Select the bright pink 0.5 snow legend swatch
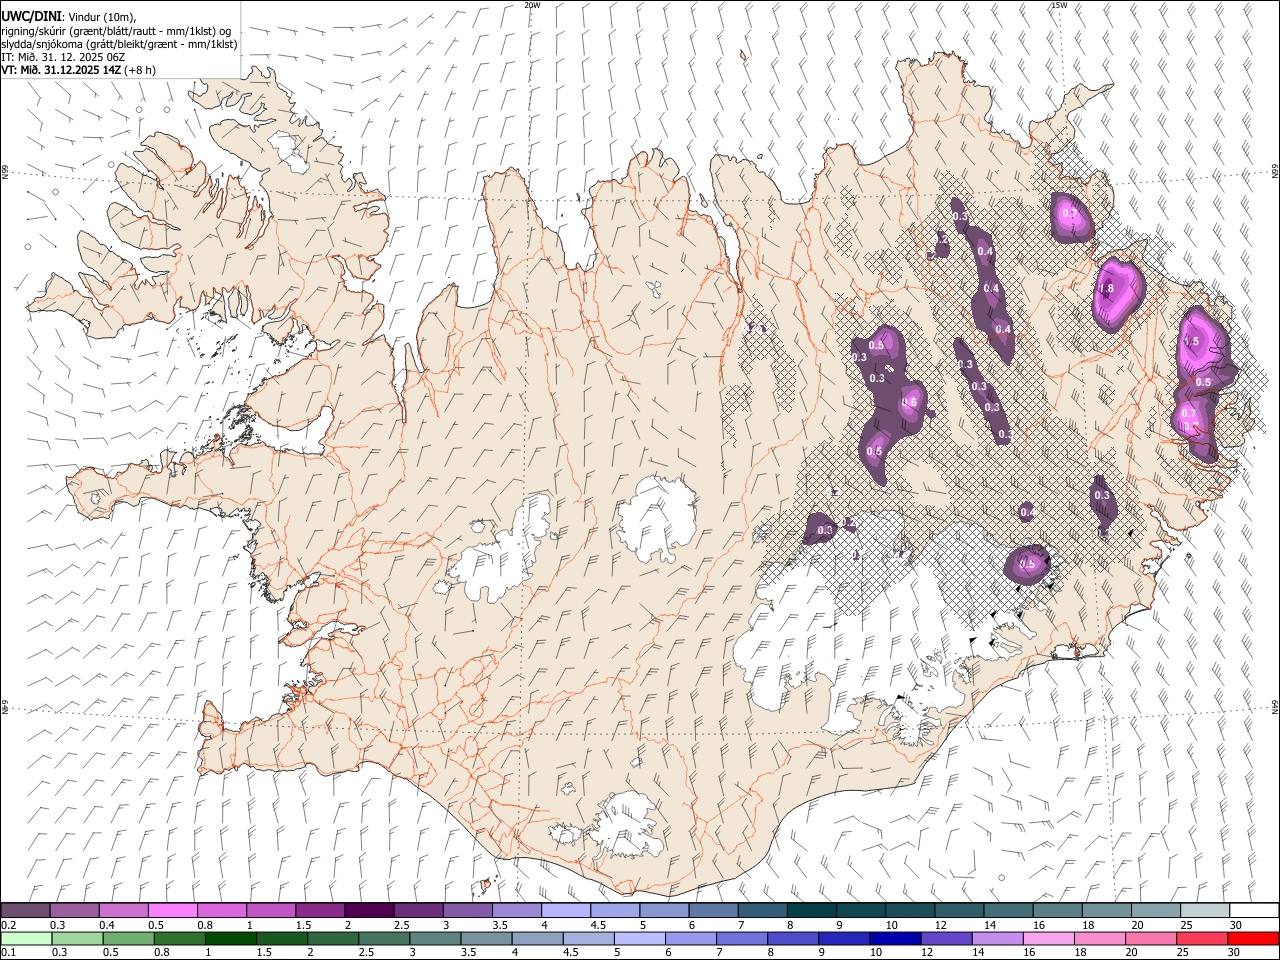The height and width of the screenshot is (960, 1280). (172, 910)
